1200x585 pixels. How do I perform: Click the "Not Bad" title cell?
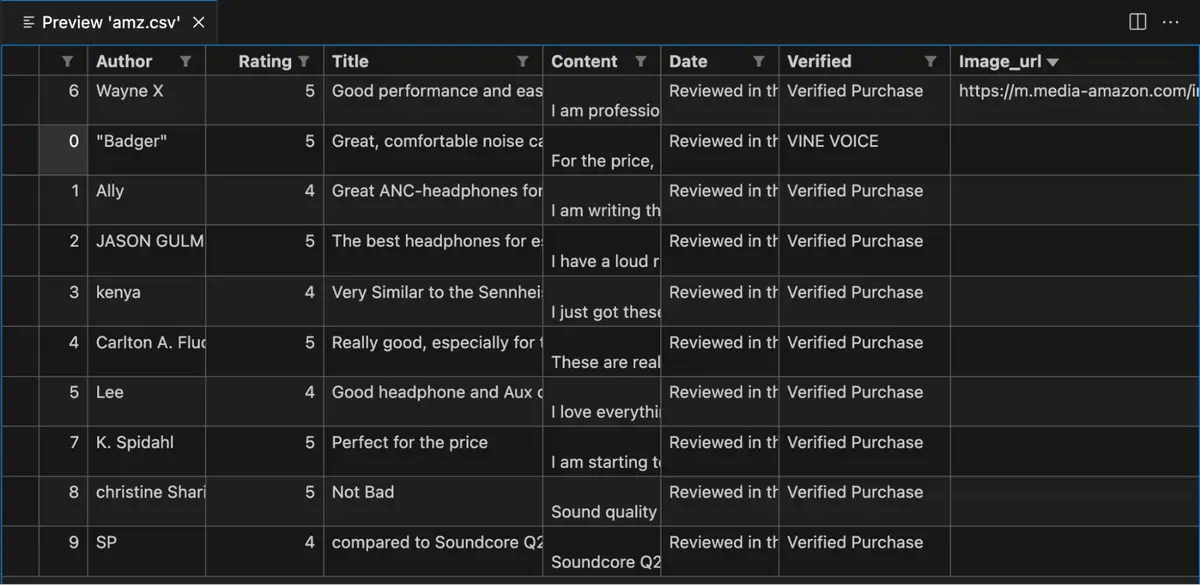pyautogui.click(x=363, y=492)
